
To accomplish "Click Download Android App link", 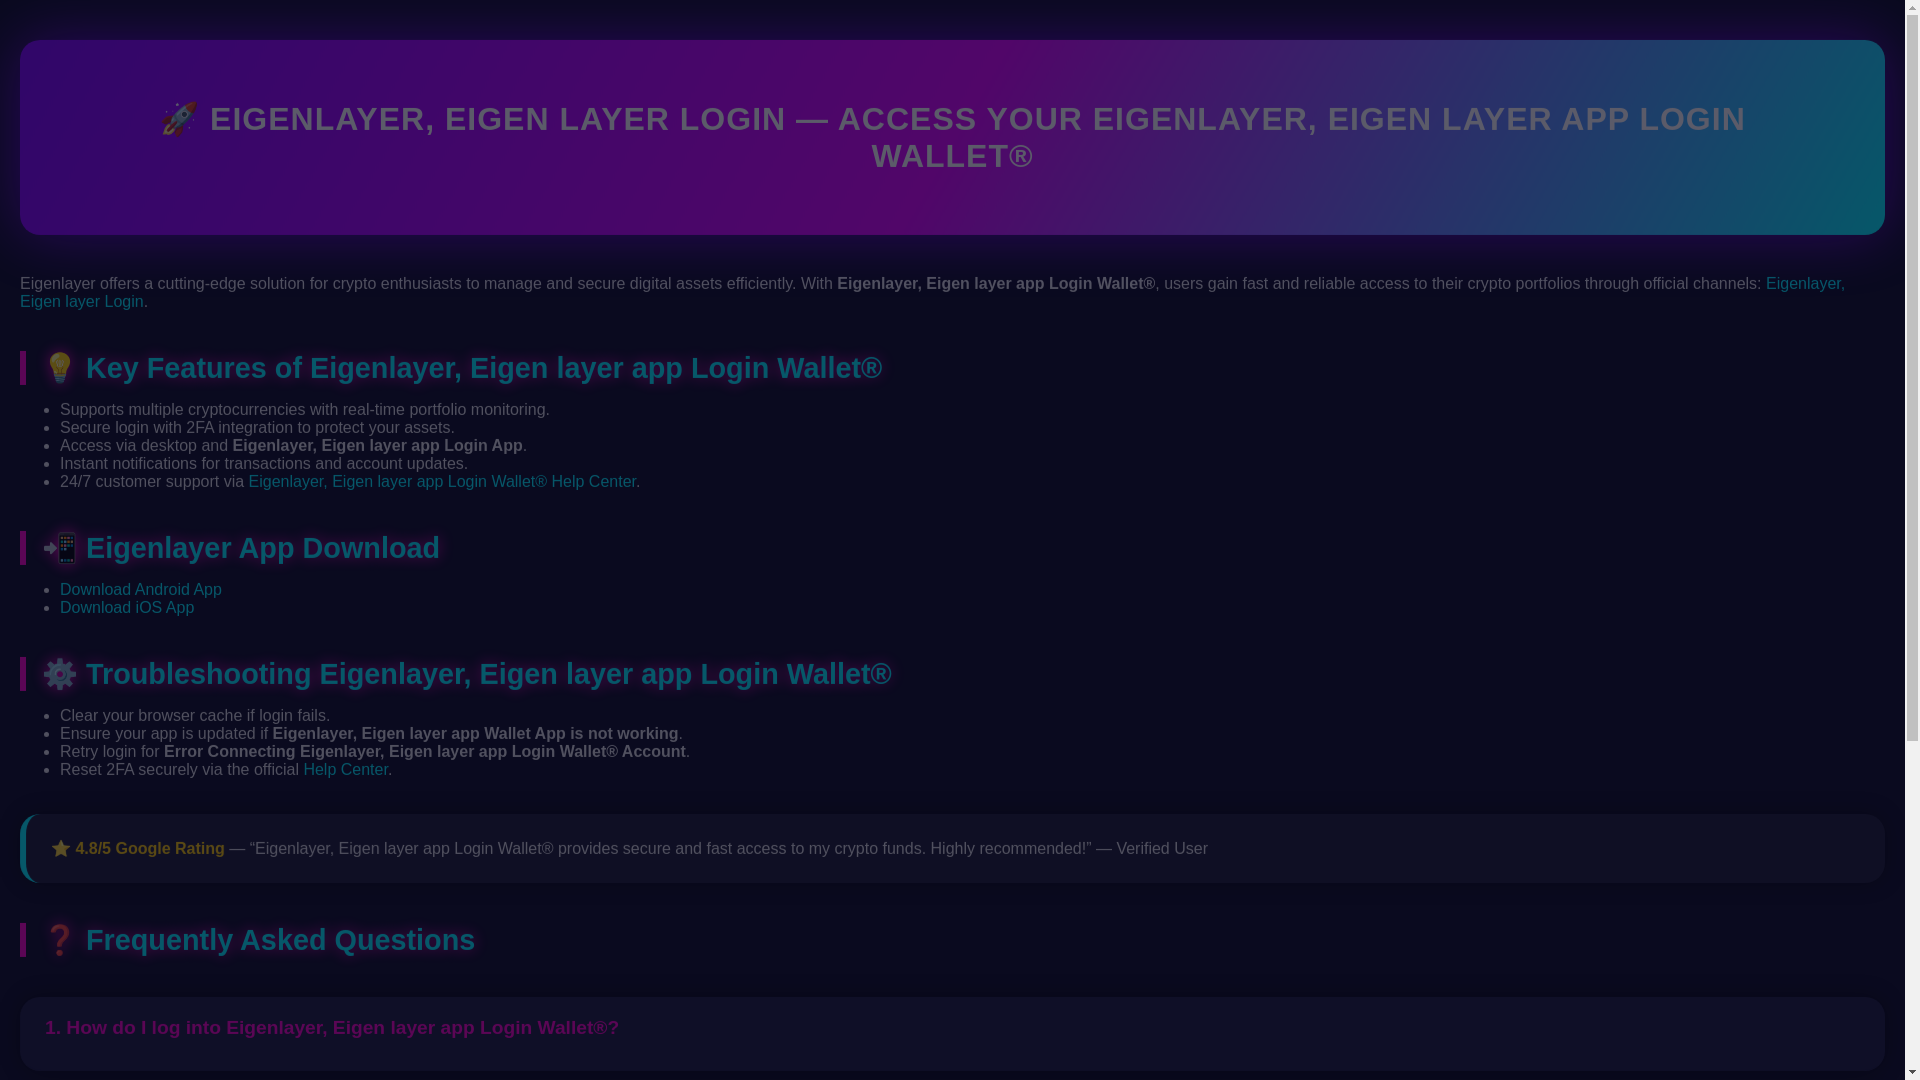I will click(x=141, y=589).
